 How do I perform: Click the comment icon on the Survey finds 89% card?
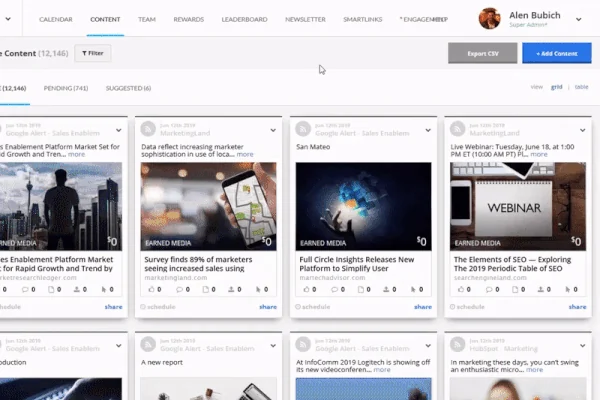tap(179, 289)
